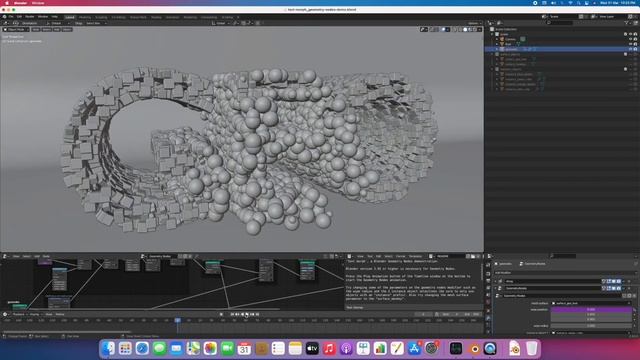Expand the highlighted selected outliner object
Screen dimensions: 640x360
click(x=497, y=49)
